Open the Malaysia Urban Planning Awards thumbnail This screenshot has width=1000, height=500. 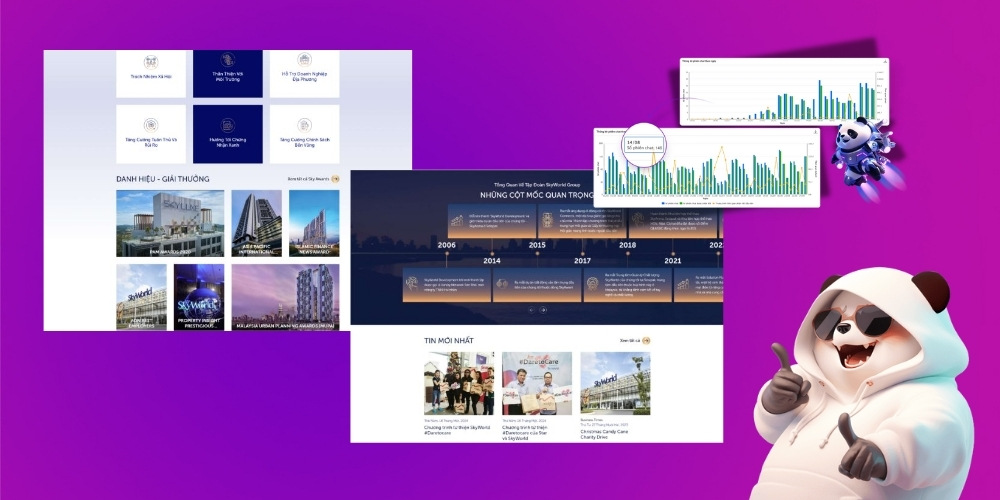(x=285, y=297)
